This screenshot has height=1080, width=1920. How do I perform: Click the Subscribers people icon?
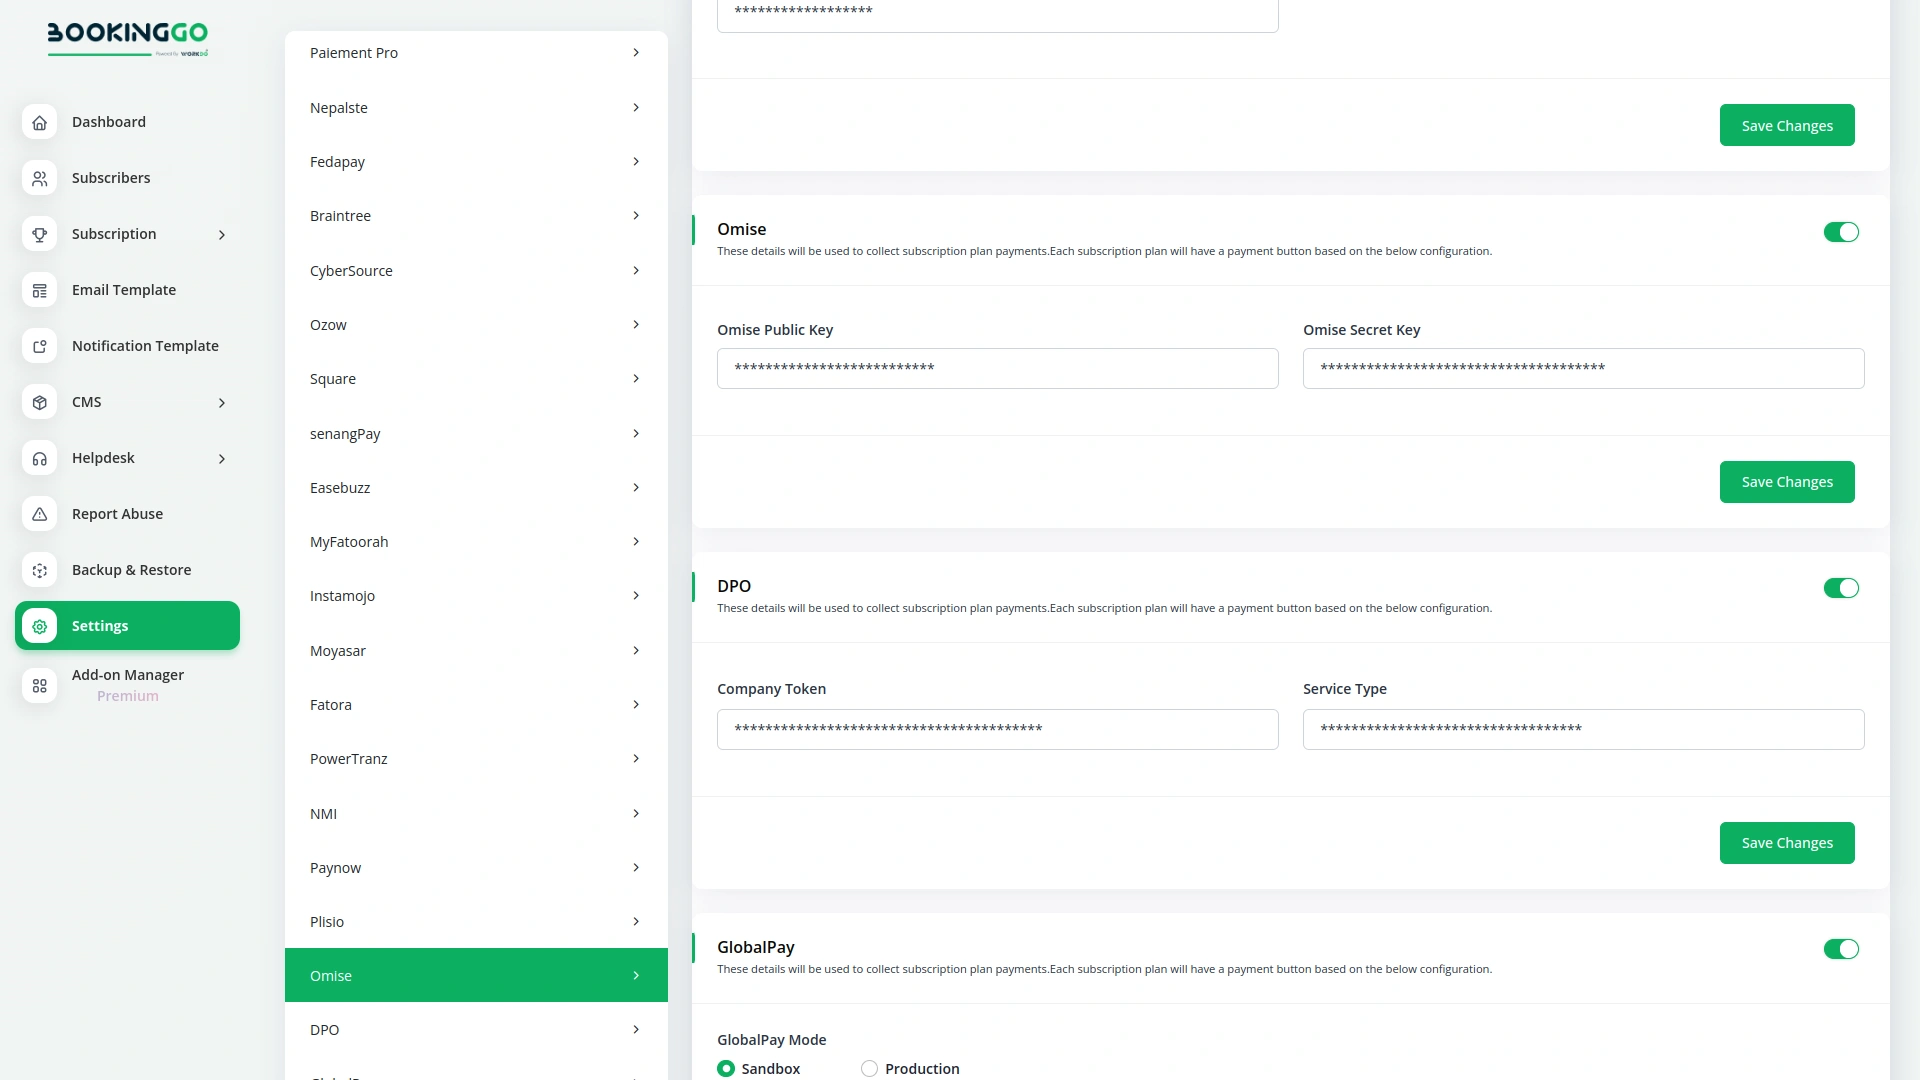click(39, 178)
